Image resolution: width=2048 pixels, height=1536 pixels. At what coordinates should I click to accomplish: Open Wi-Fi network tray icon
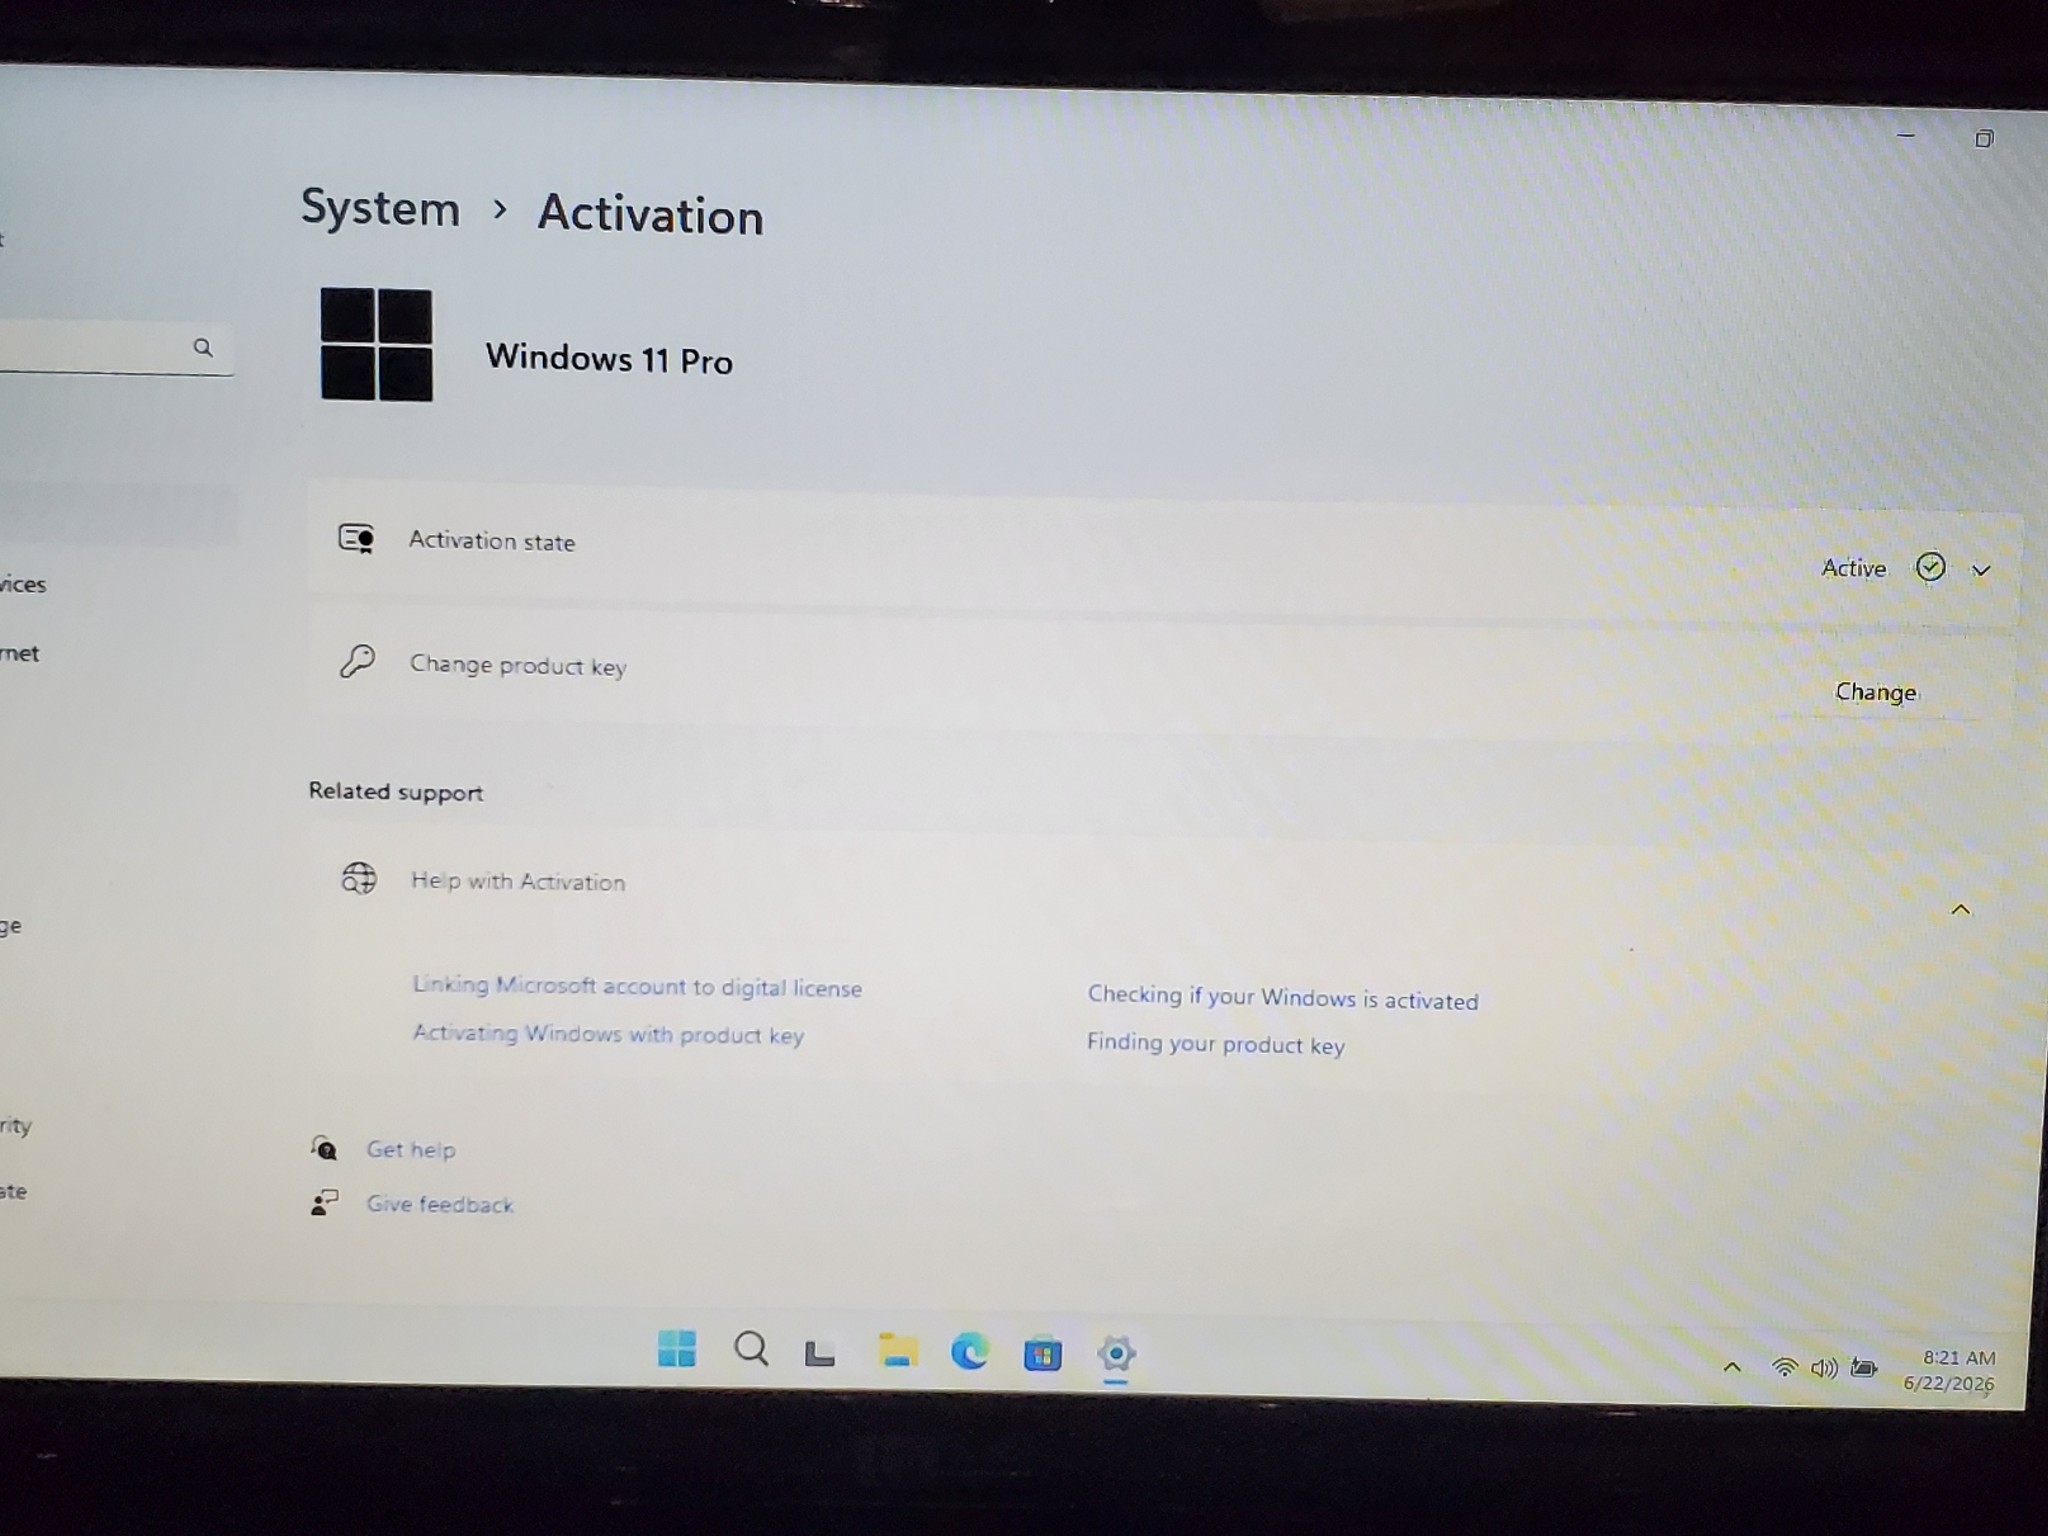[x=1784, y=1367]
